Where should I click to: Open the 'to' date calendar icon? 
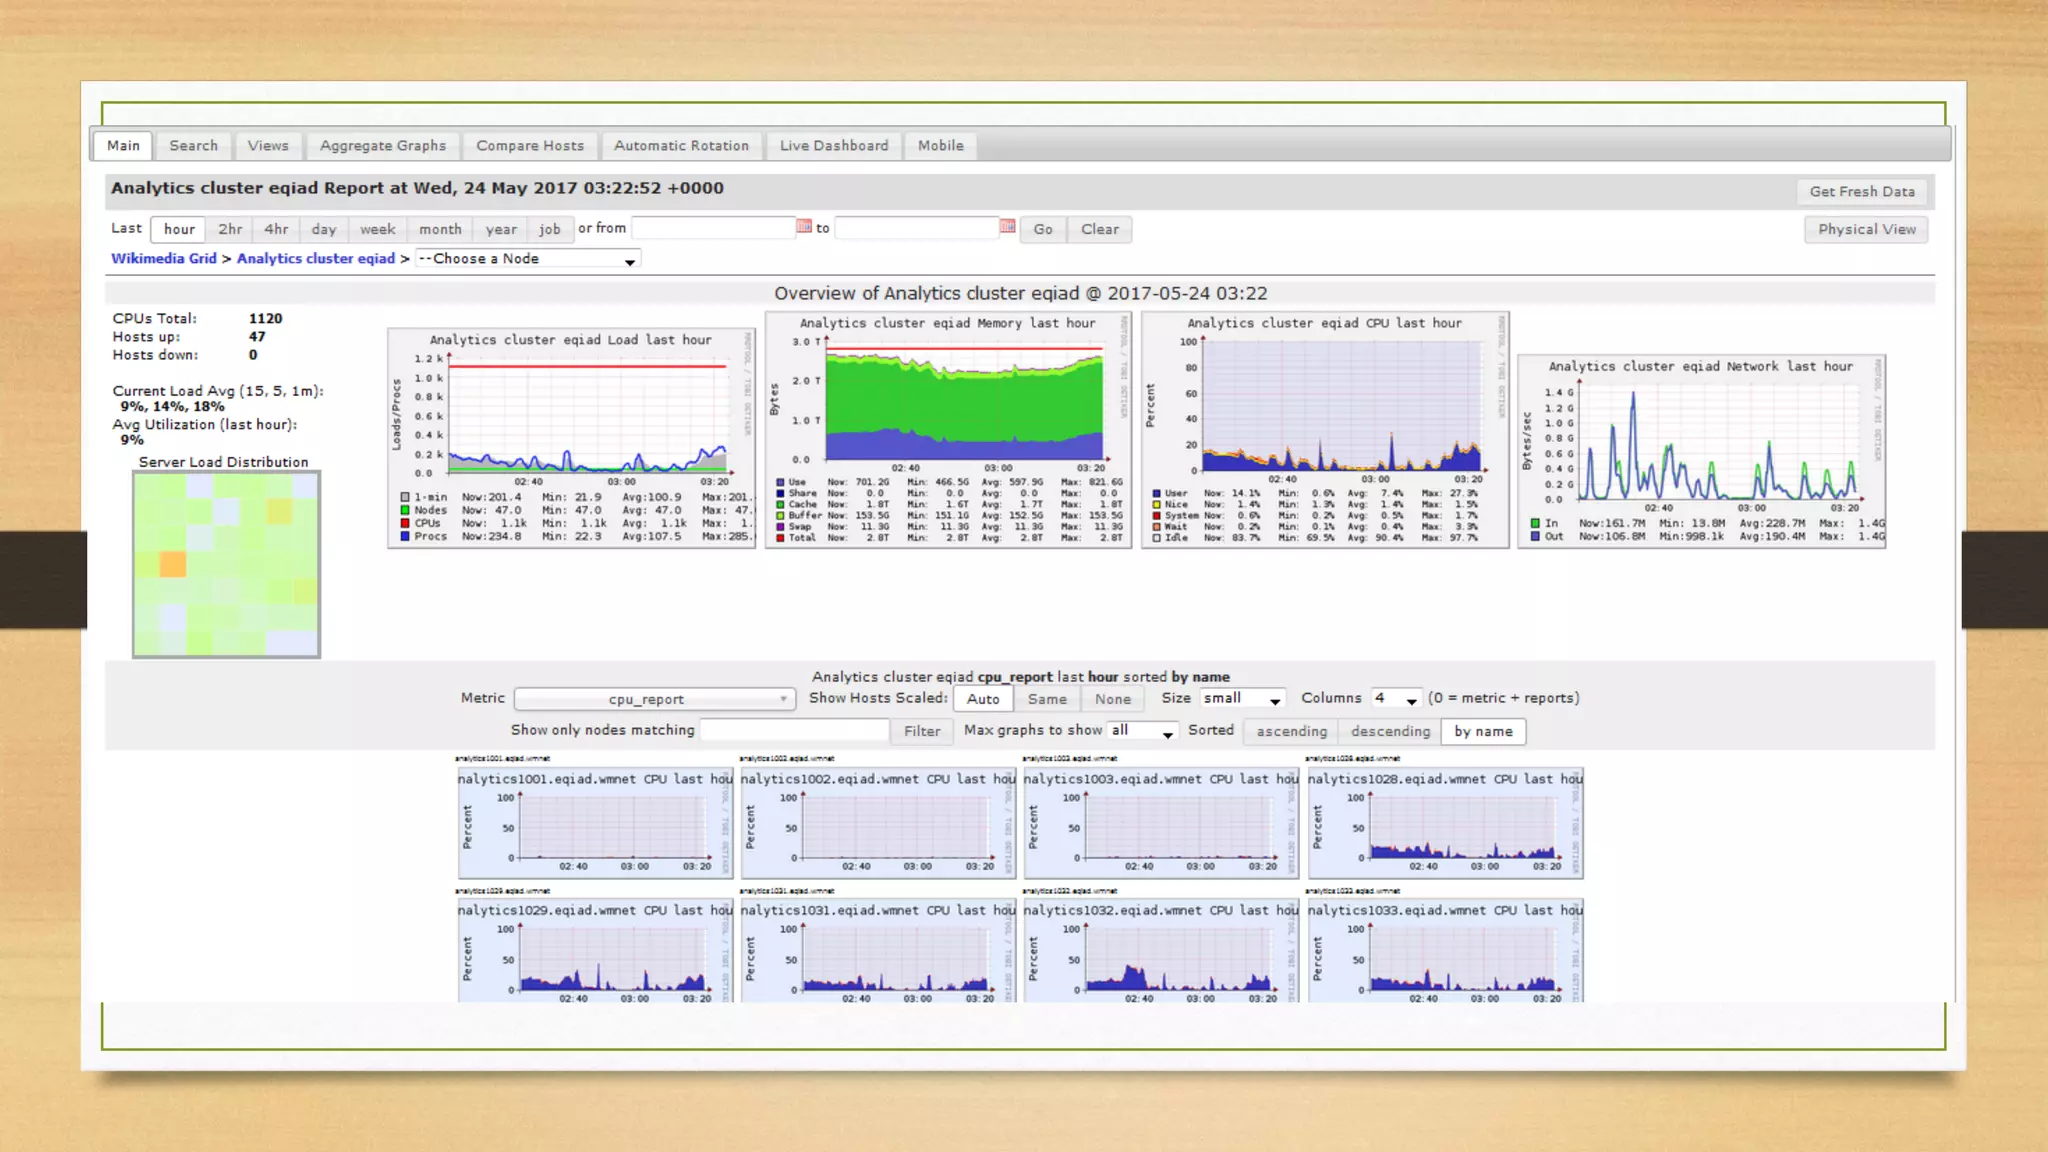point(1007,227)
